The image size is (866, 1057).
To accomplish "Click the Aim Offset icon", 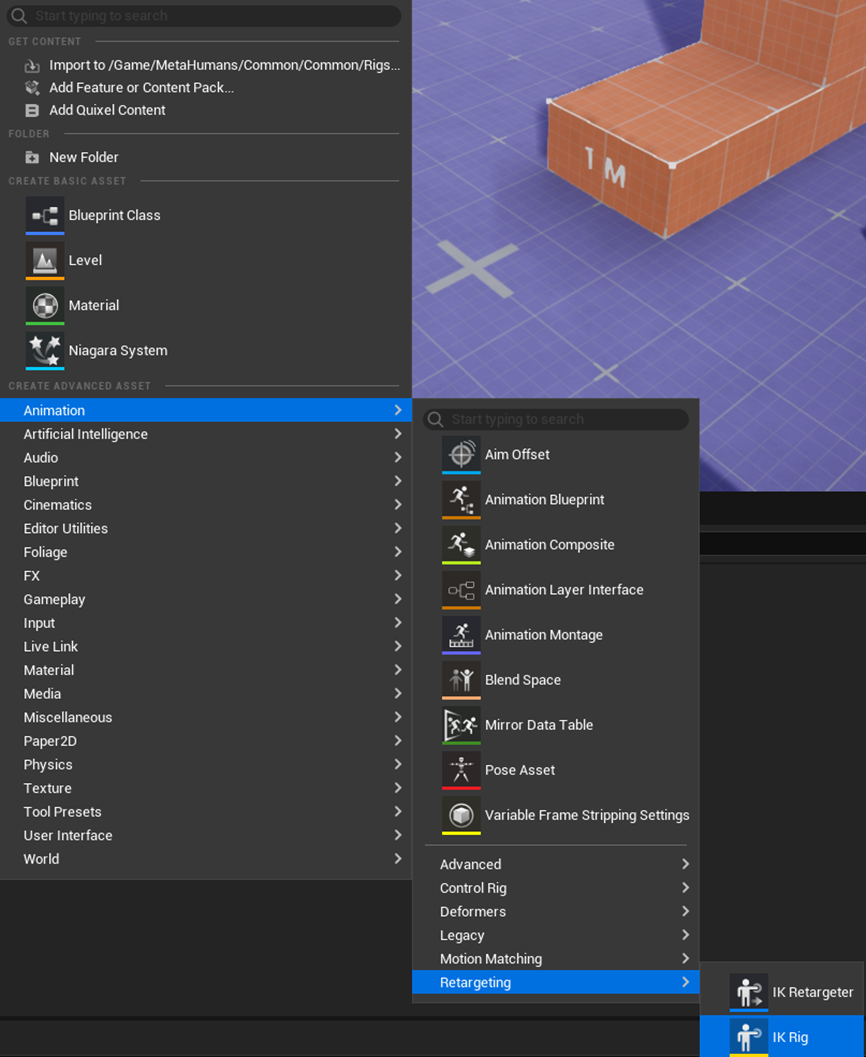I will (x=462, y=454).
